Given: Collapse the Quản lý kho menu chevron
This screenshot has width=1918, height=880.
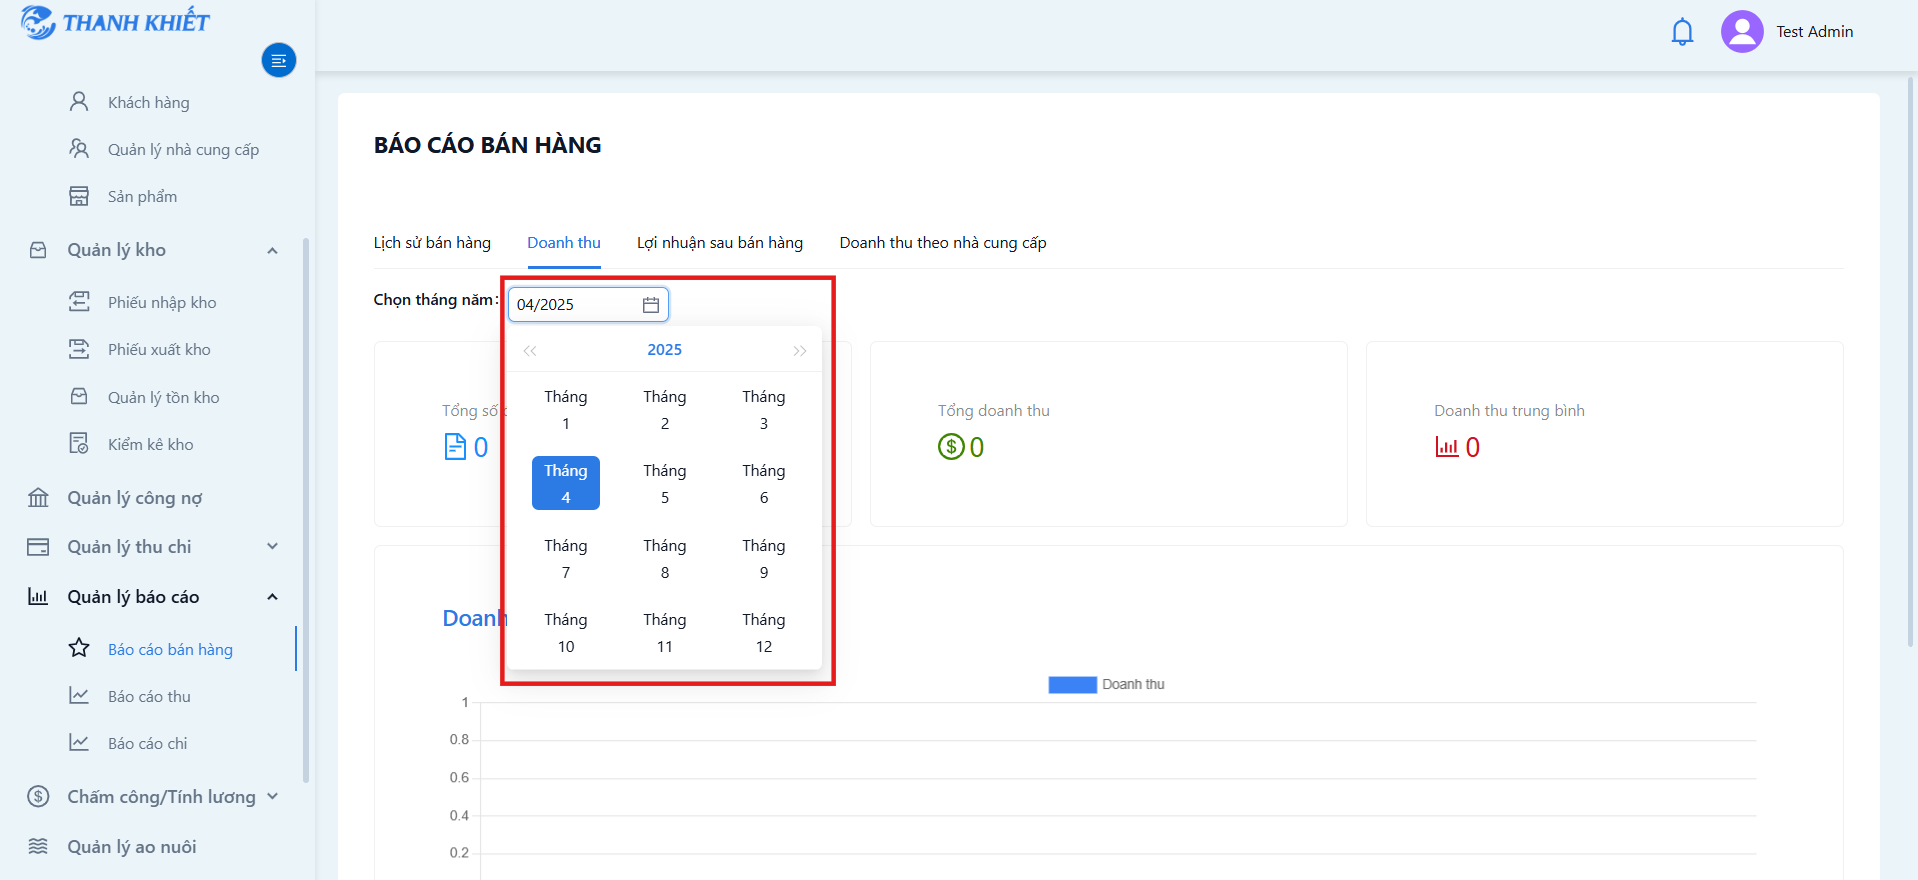Looking at the screenshot, I should click(272, 250).
